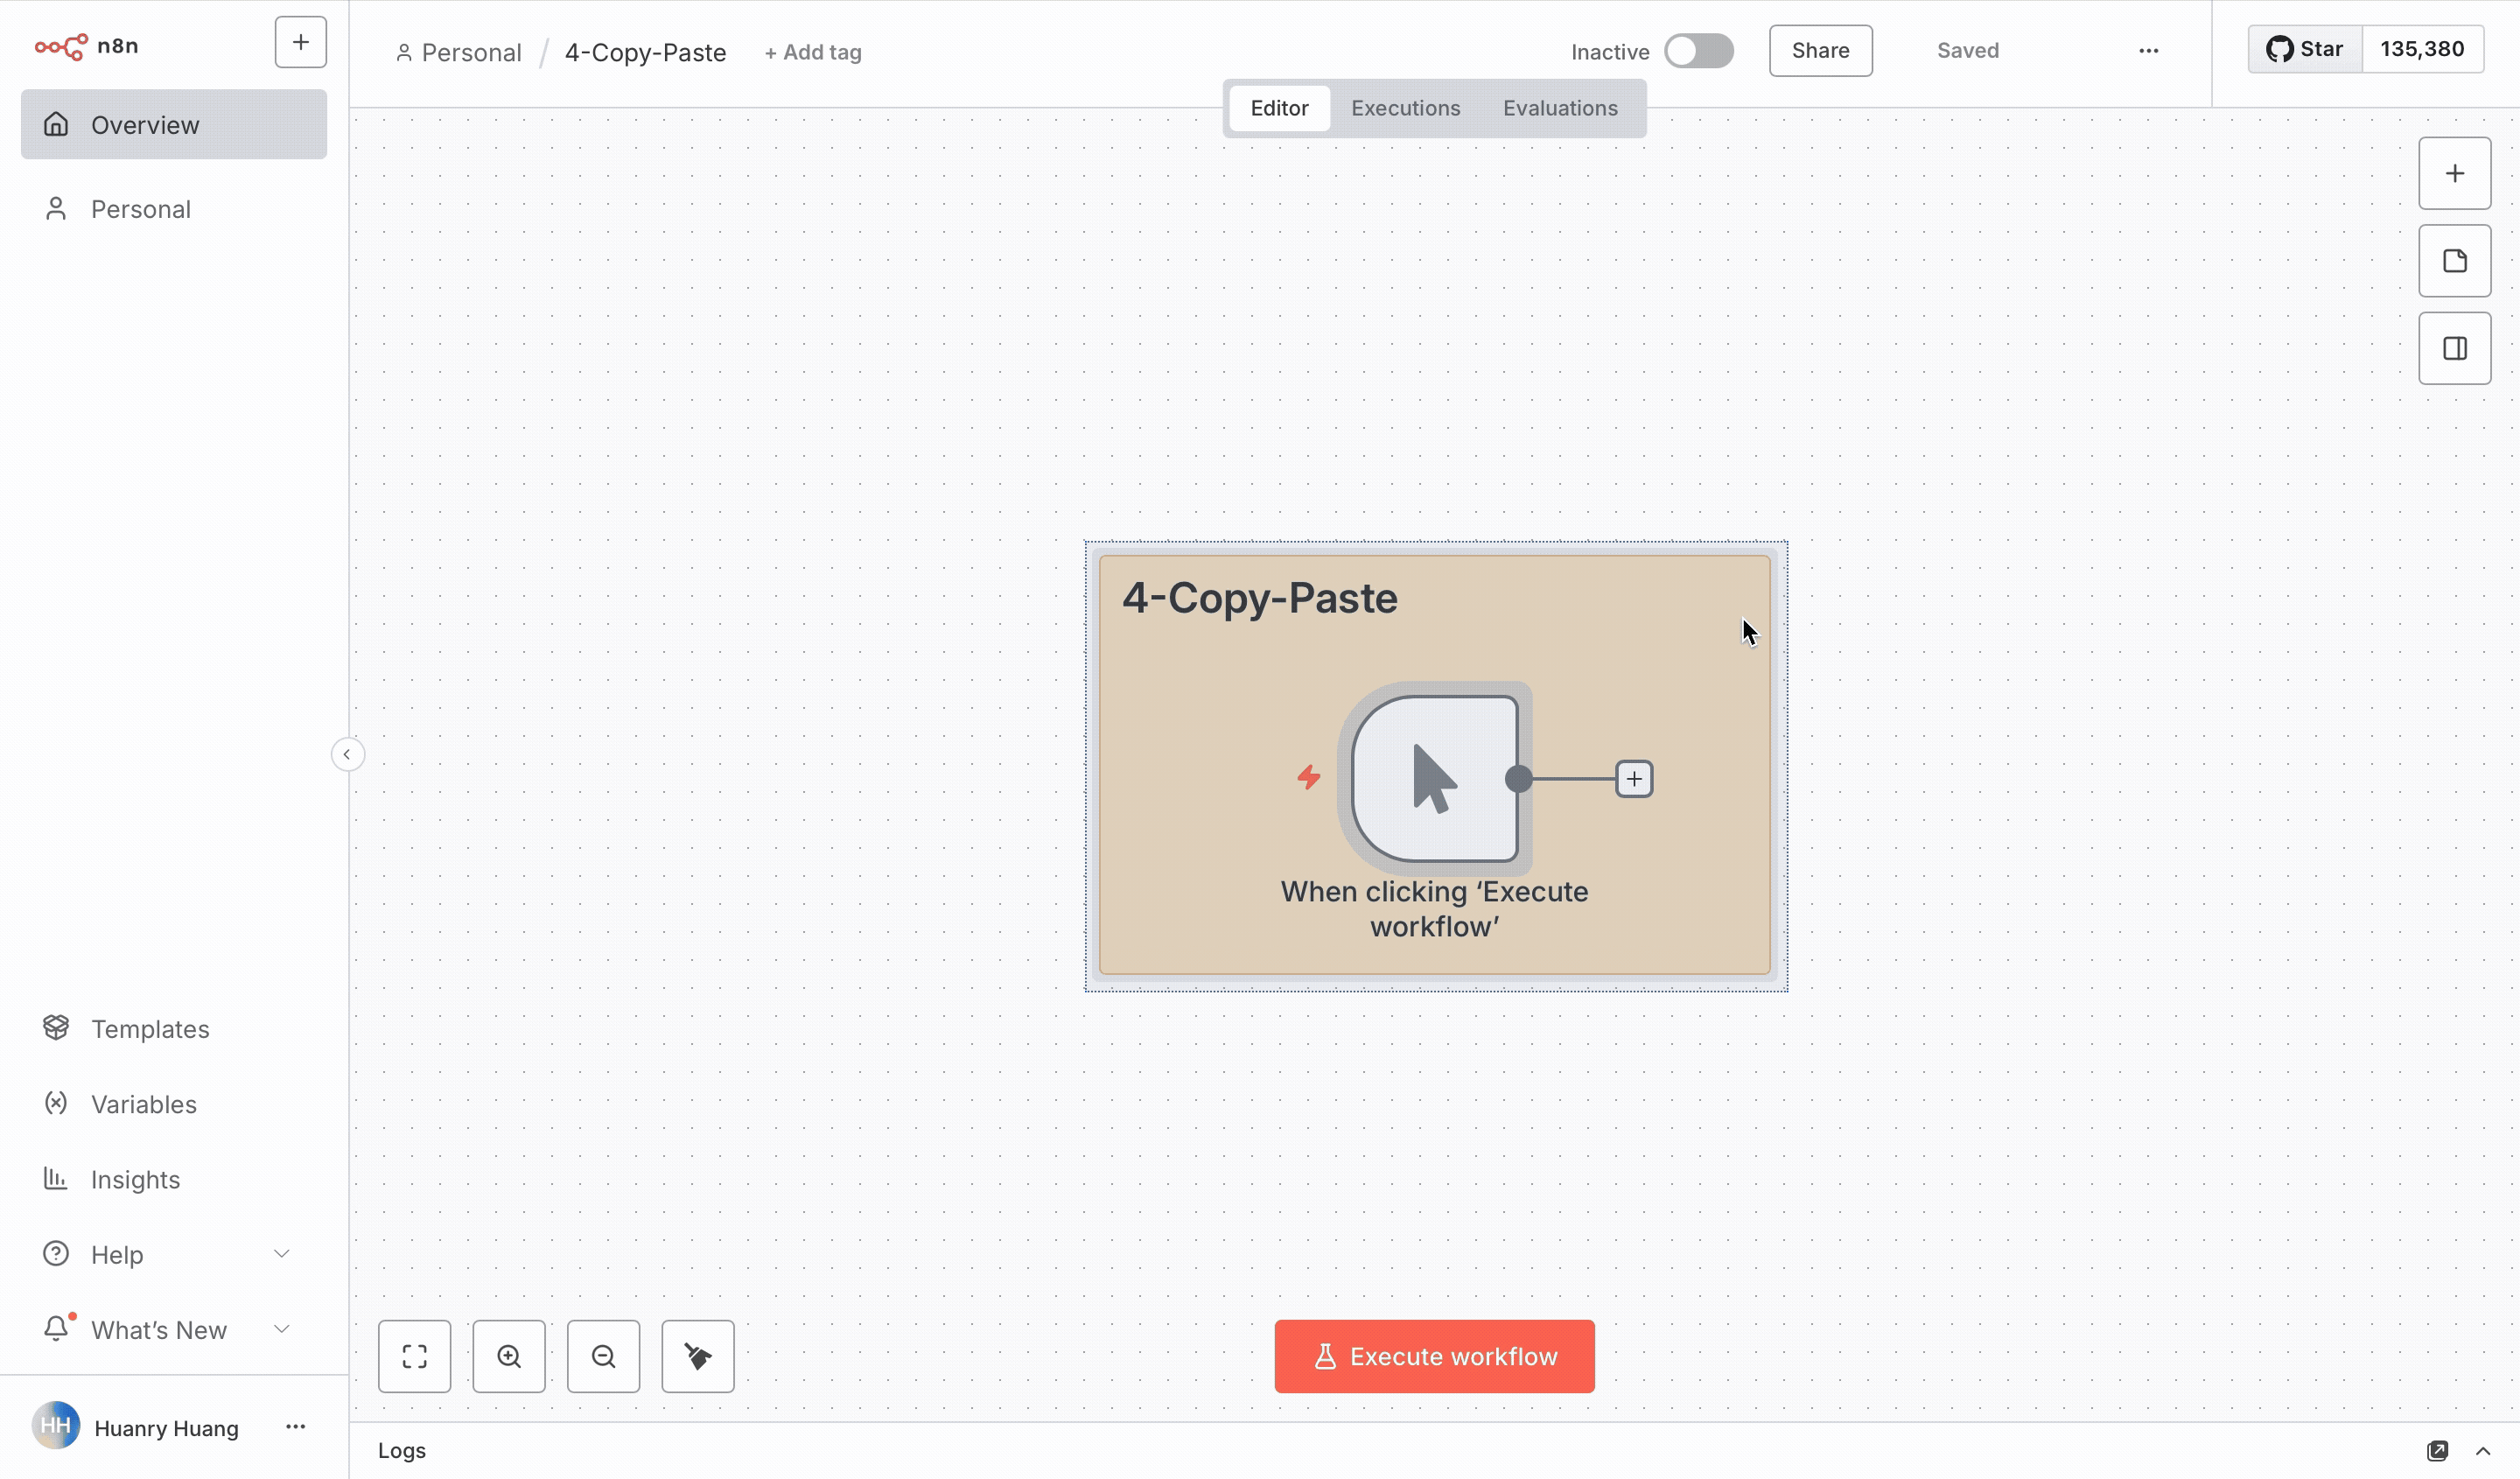Toggle the side panel icon button
2520x1479 pixels.
pyautogui.click(x=2455, y=349)
